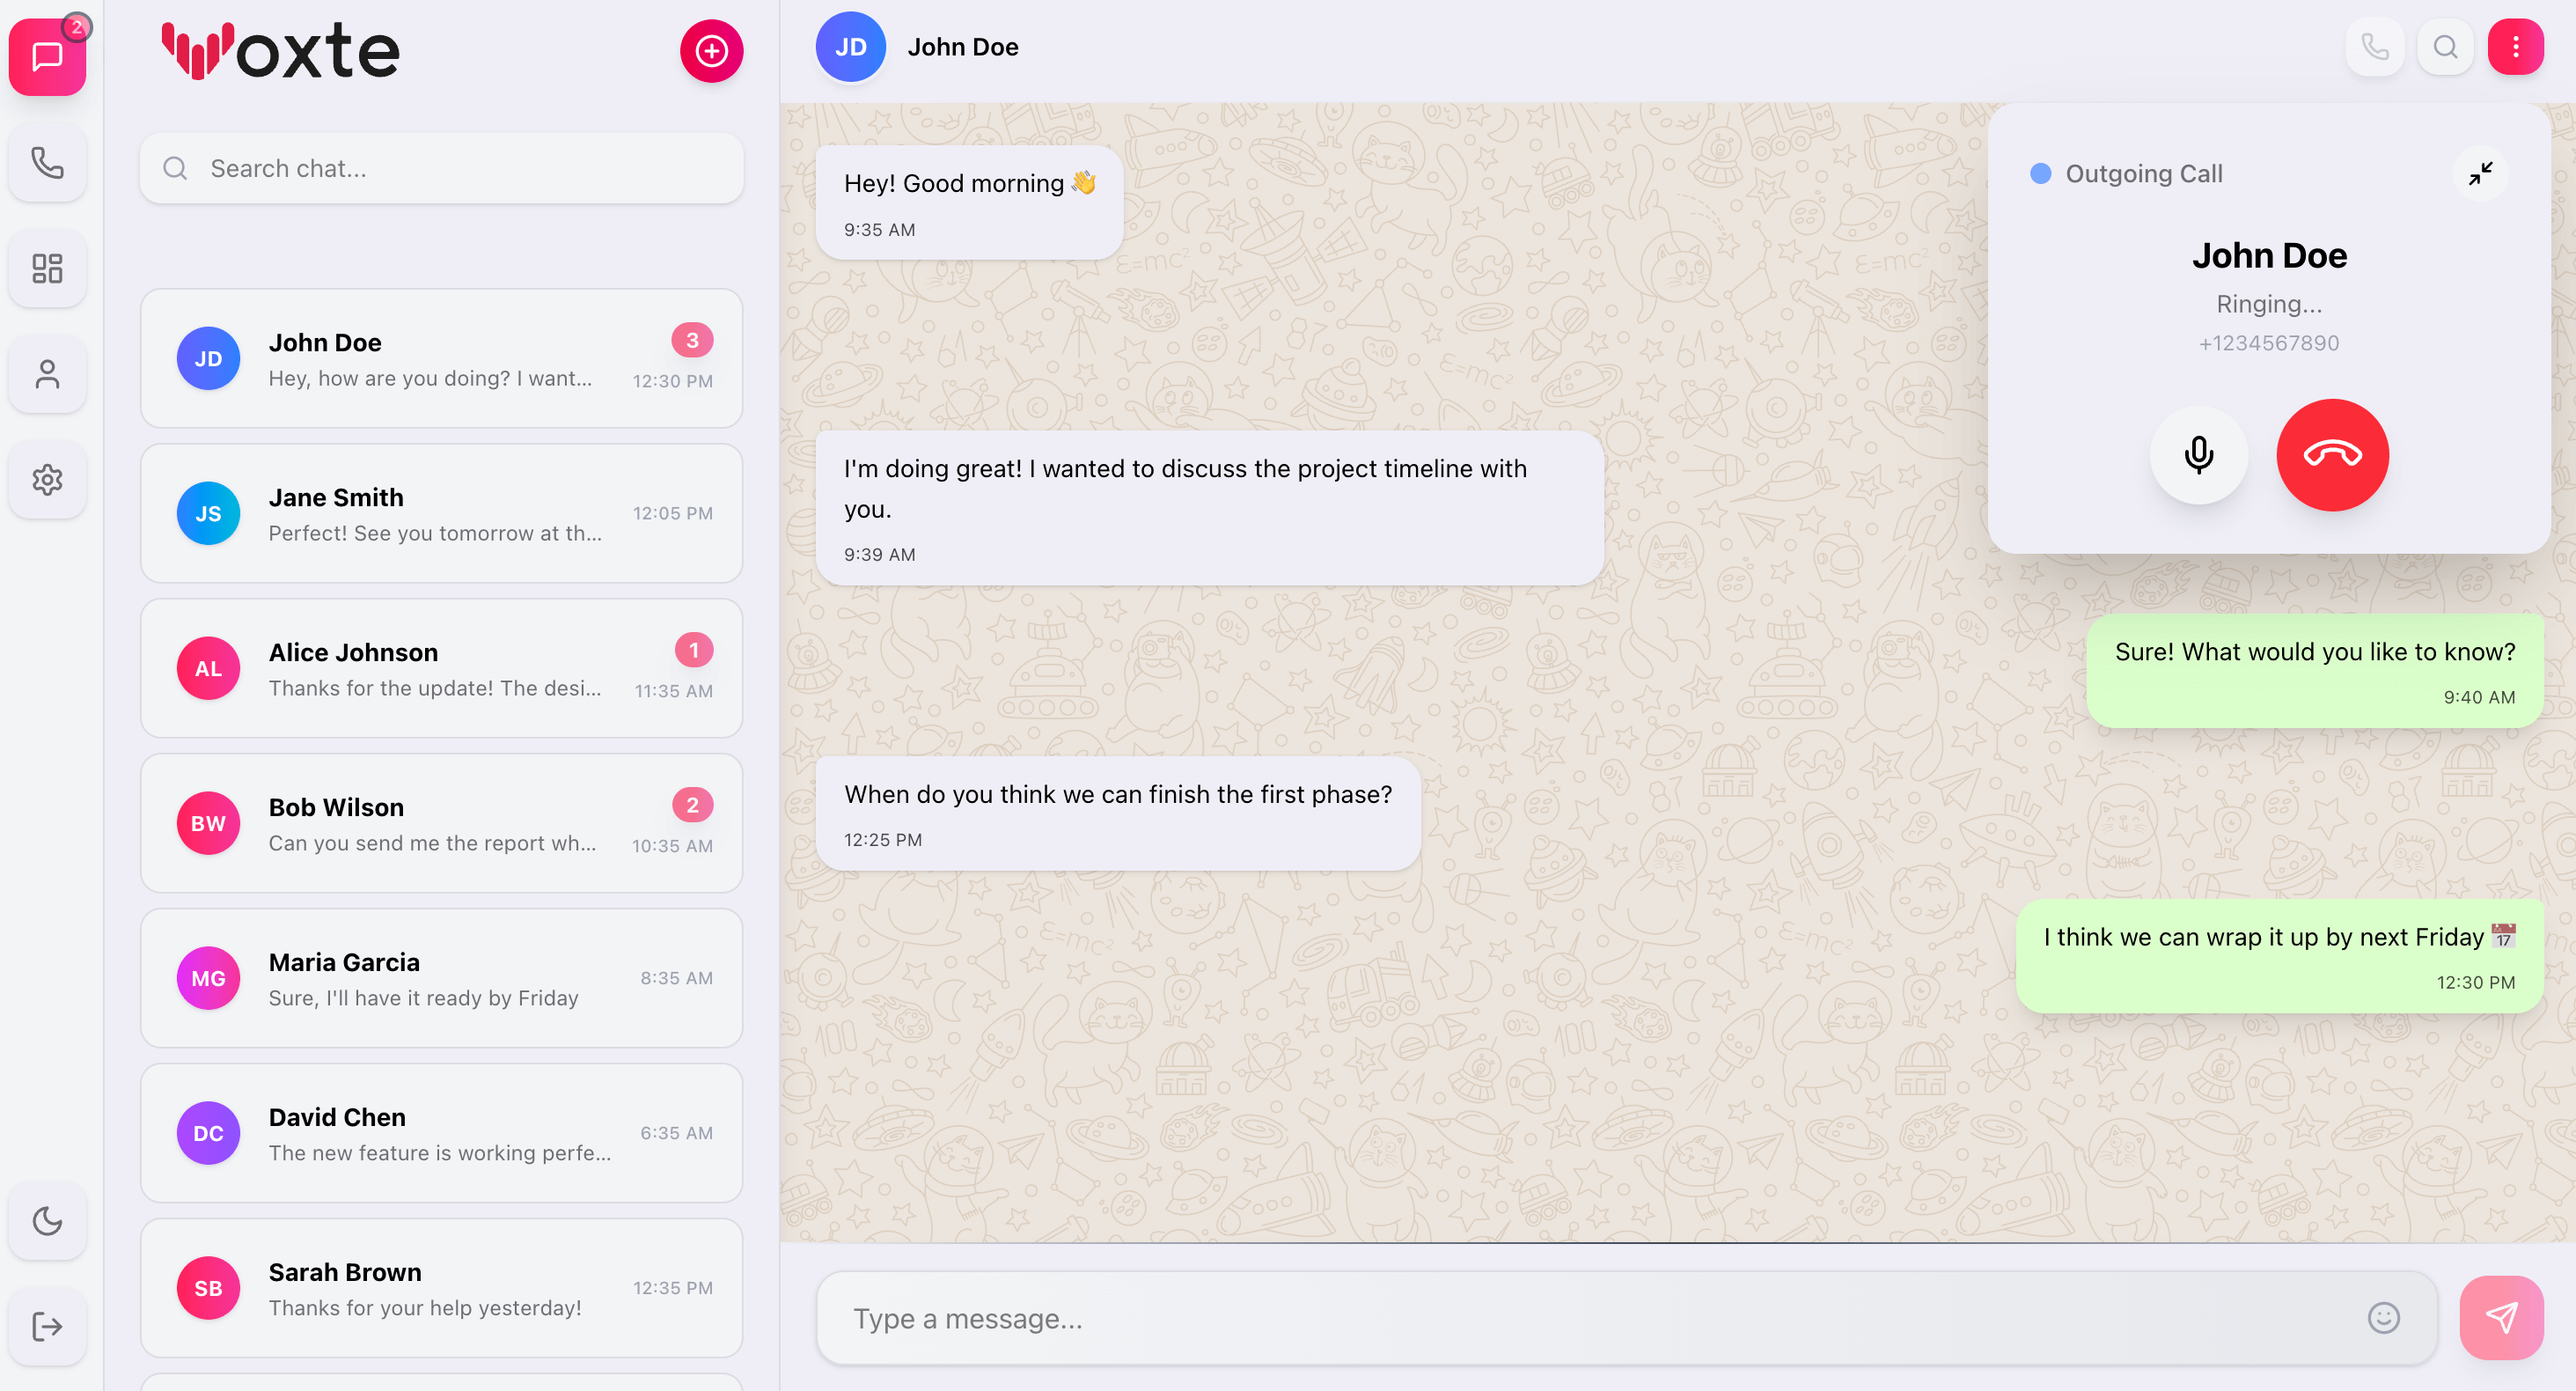Send the message using the paper plane icon
Image resolution: width=2576 pixels, height=1391 pixels.
pyautogui.click(x=2503, y=1317)
